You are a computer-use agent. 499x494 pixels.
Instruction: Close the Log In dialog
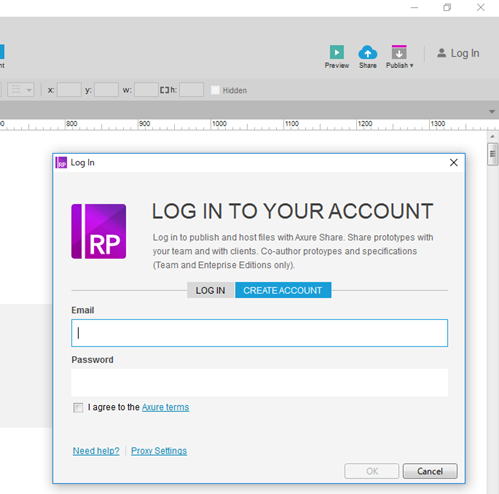[454, 163]
